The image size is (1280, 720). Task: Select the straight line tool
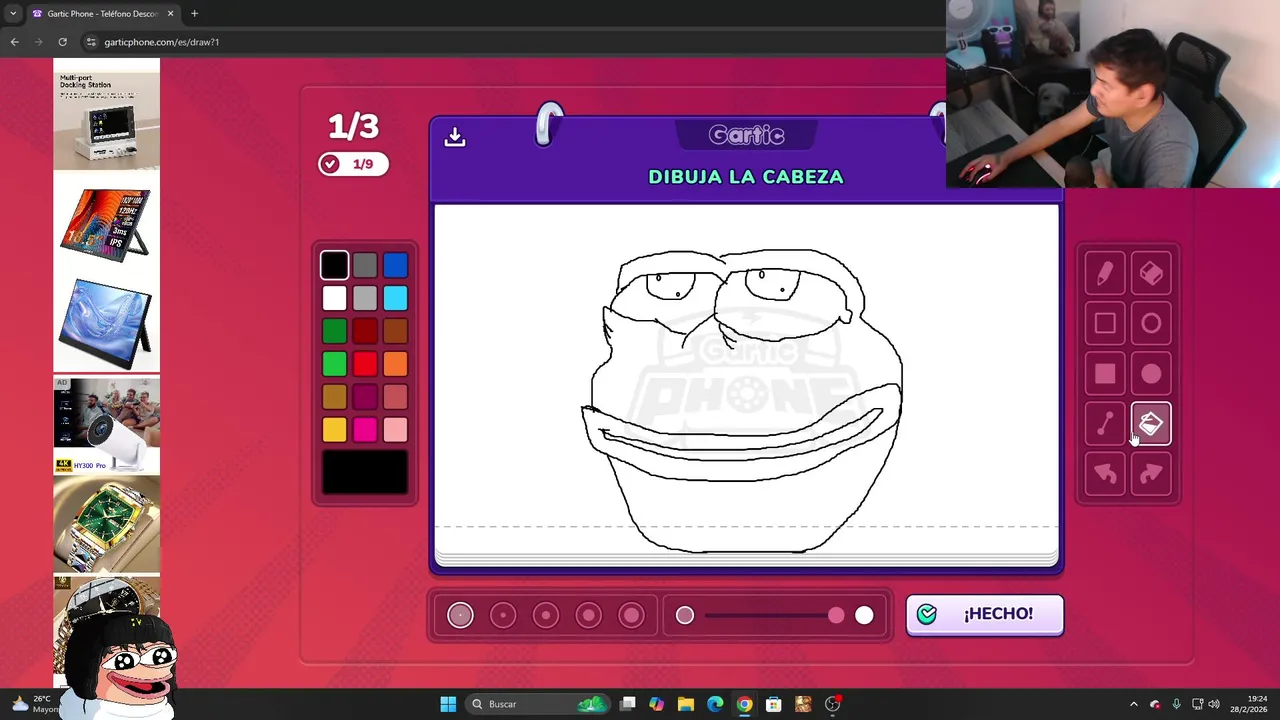click(1105, 424)
